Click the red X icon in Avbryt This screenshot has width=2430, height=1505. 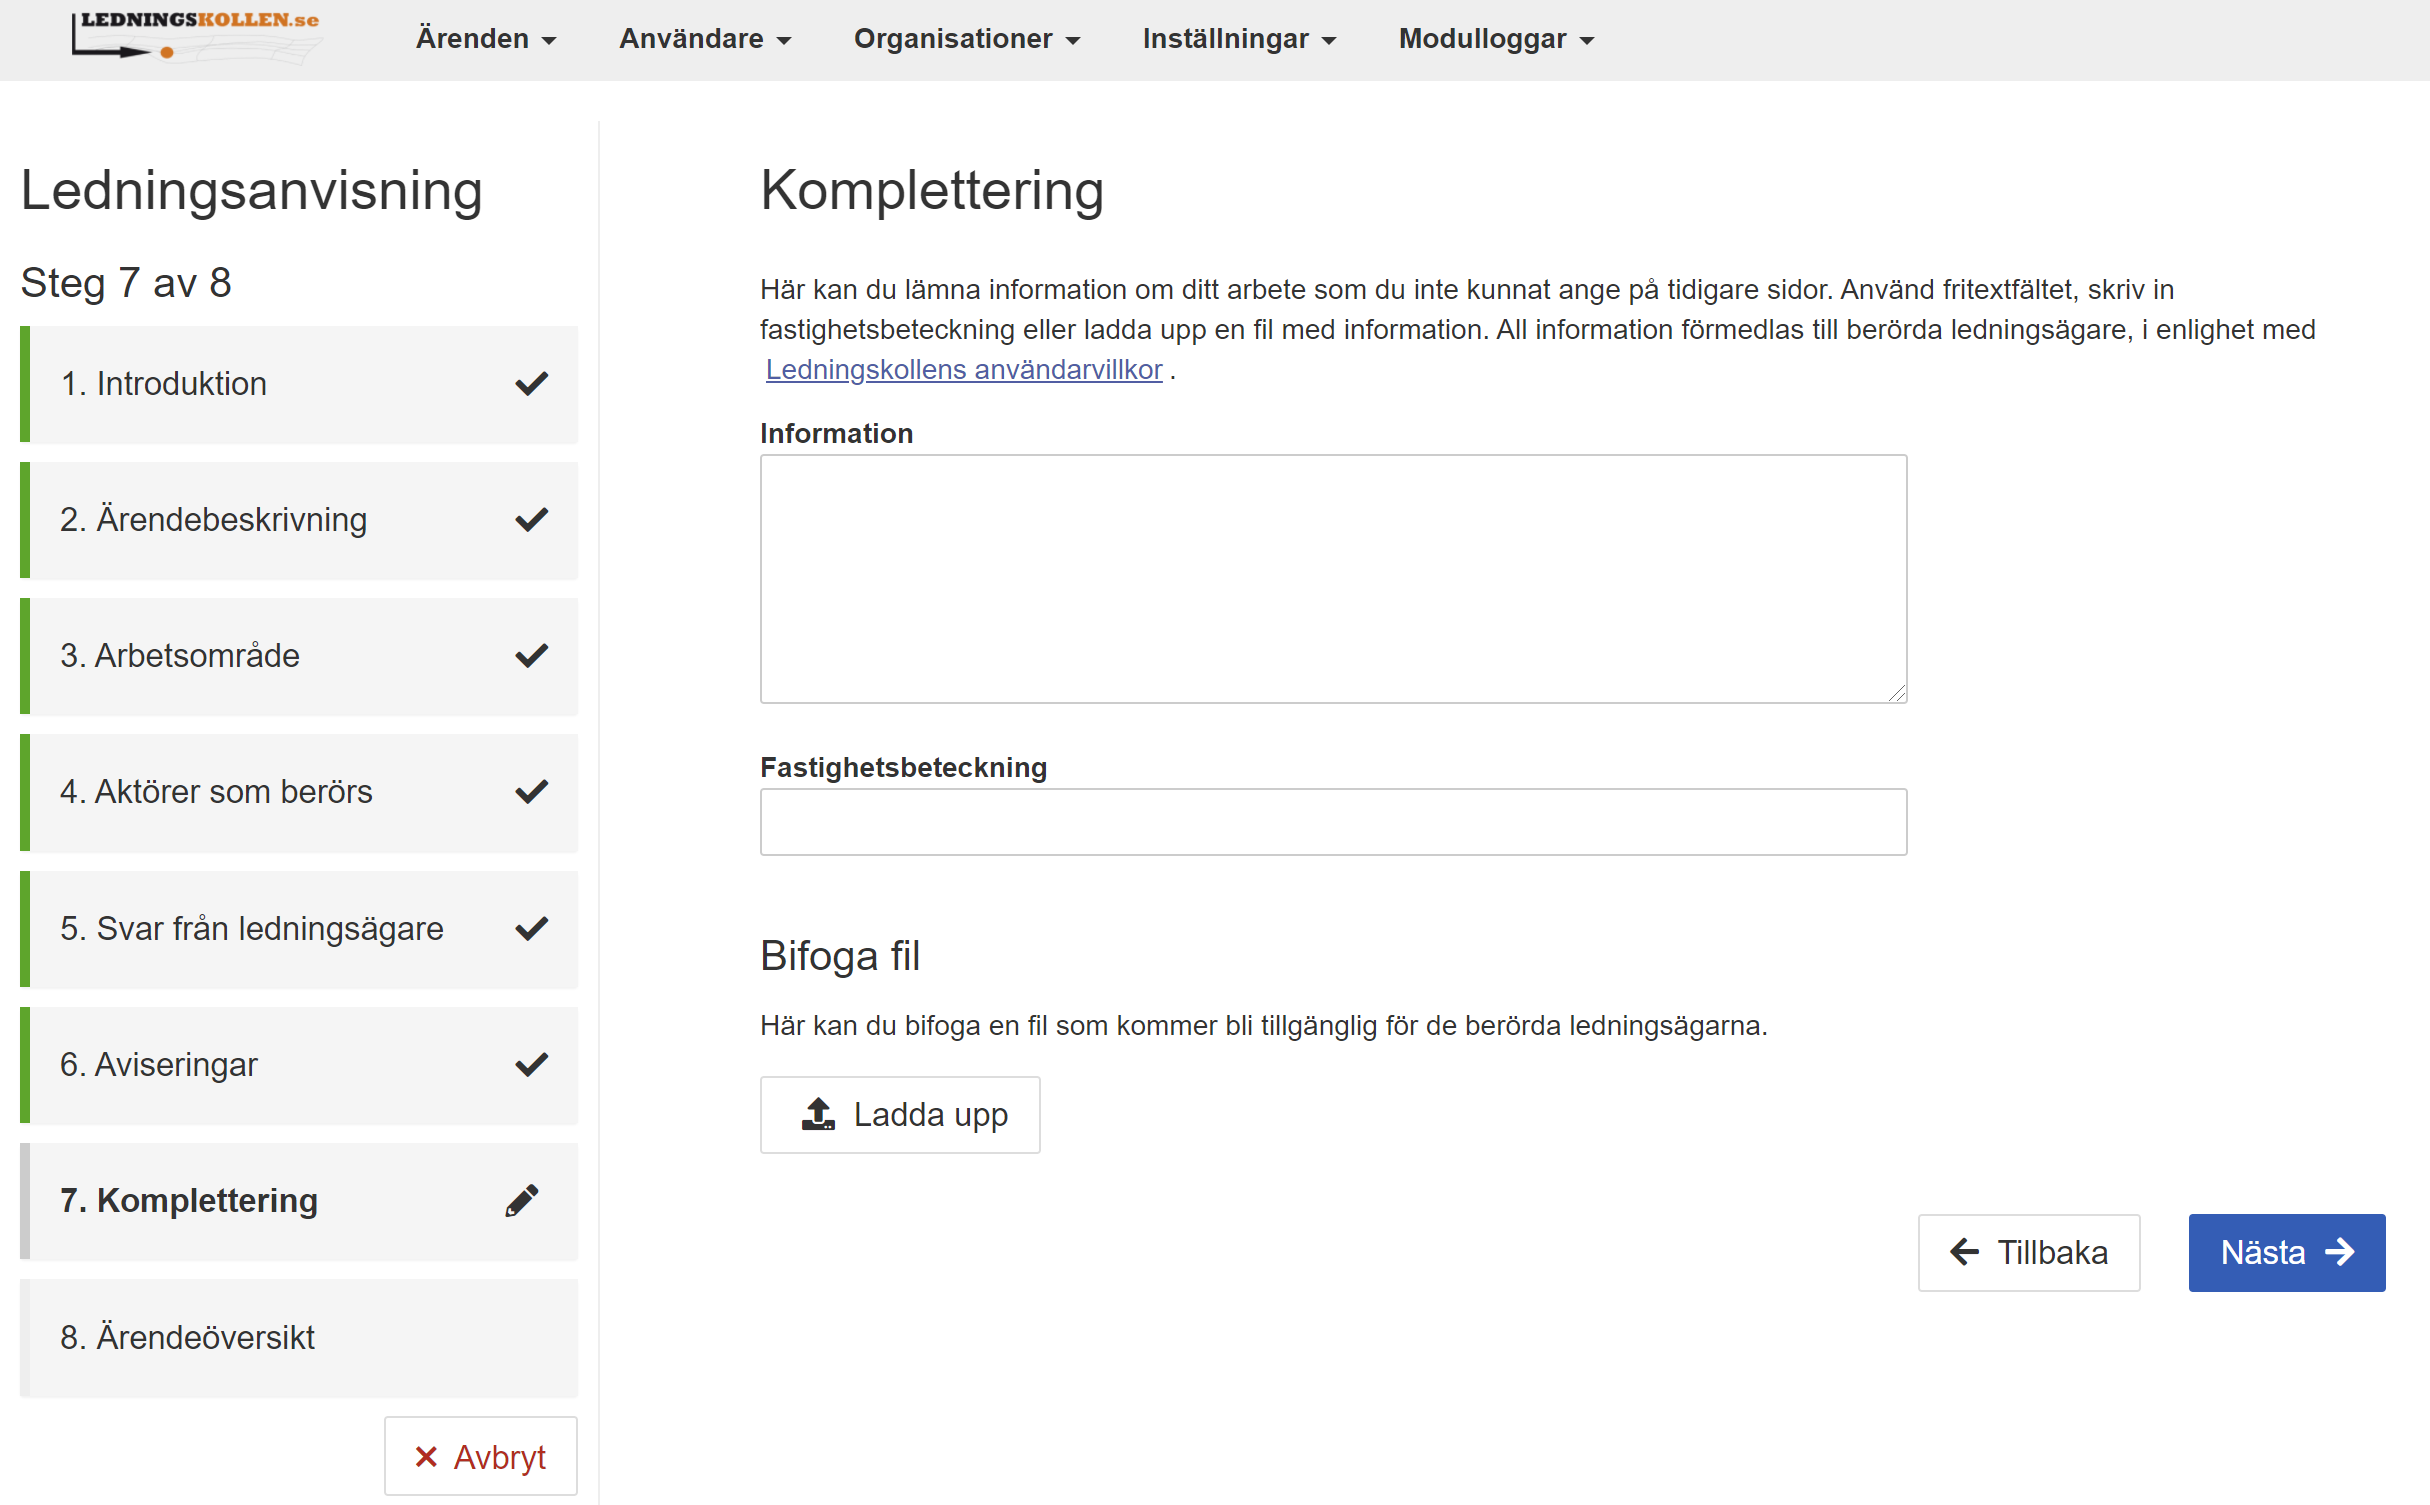(x=428, y=1456)
